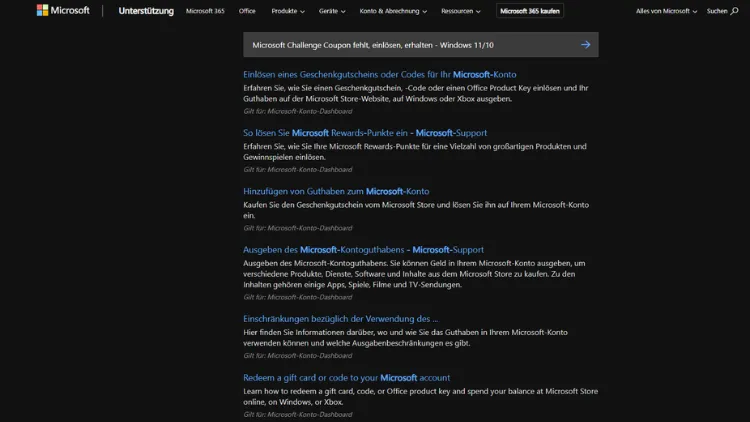Image resolution: width=750 pixels, height=422 pixels.
Task: Click the Microsoft logo icon
Action: (43, 11)
